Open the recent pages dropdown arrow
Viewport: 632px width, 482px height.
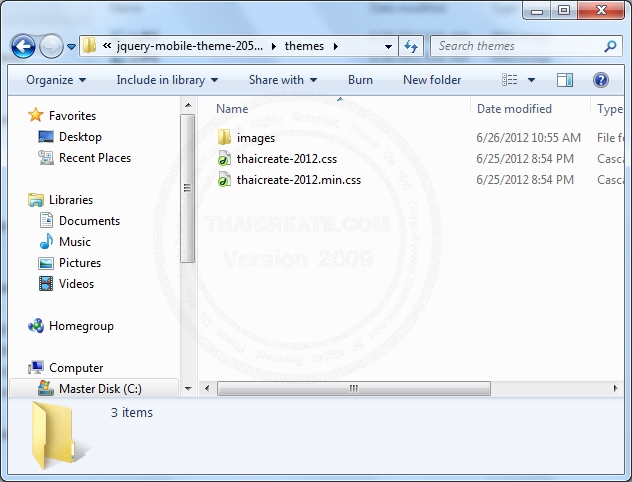click(71, 47)
